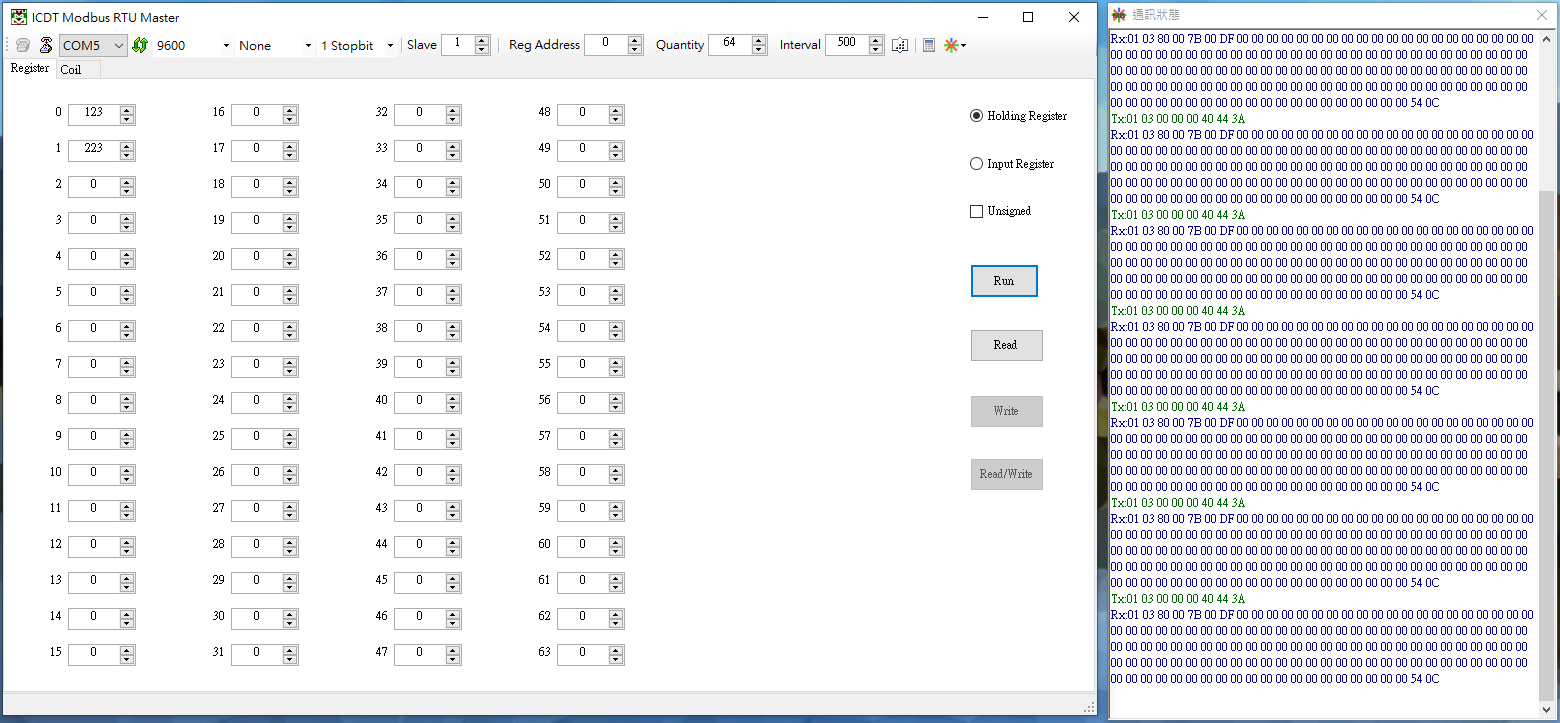Viewport: 1560px width, 723px height.
Task: Switch to the Coil tab
Action: (x=78, y=69)
